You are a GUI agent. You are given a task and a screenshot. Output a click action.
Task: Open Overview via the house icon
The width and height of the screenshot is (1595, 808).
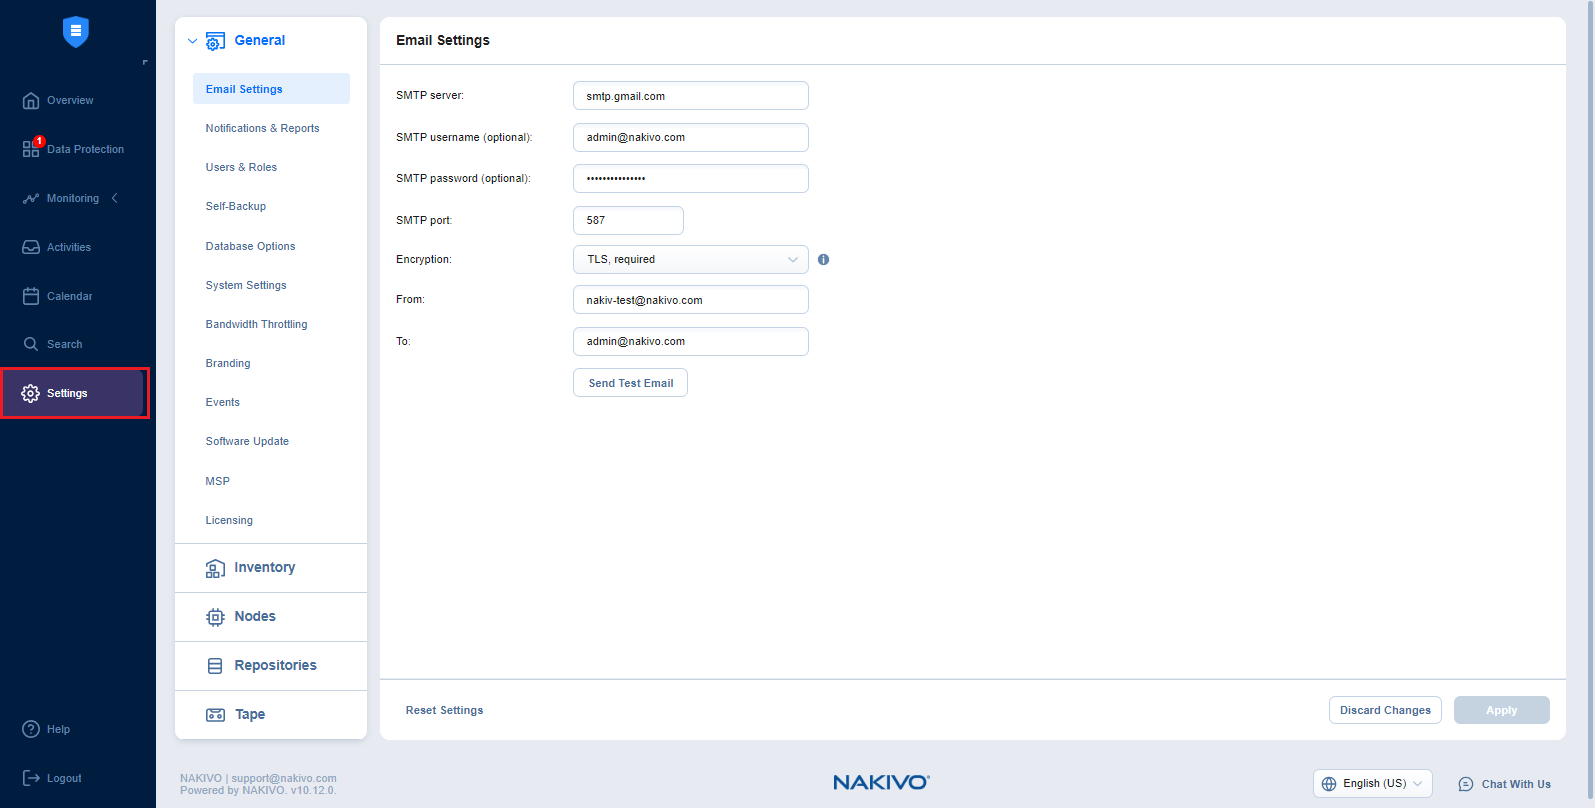(31, 100)
